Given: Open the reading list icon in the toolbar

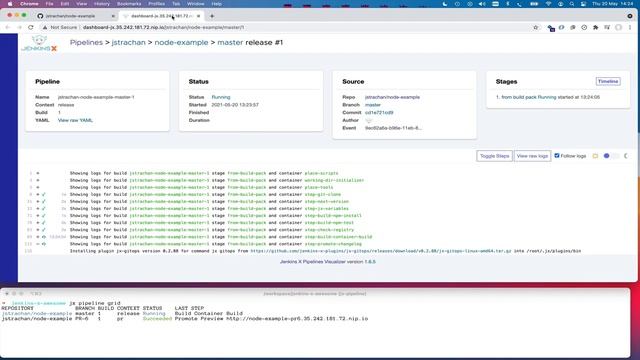Looking at the screenshot, I should coord(607,27).
